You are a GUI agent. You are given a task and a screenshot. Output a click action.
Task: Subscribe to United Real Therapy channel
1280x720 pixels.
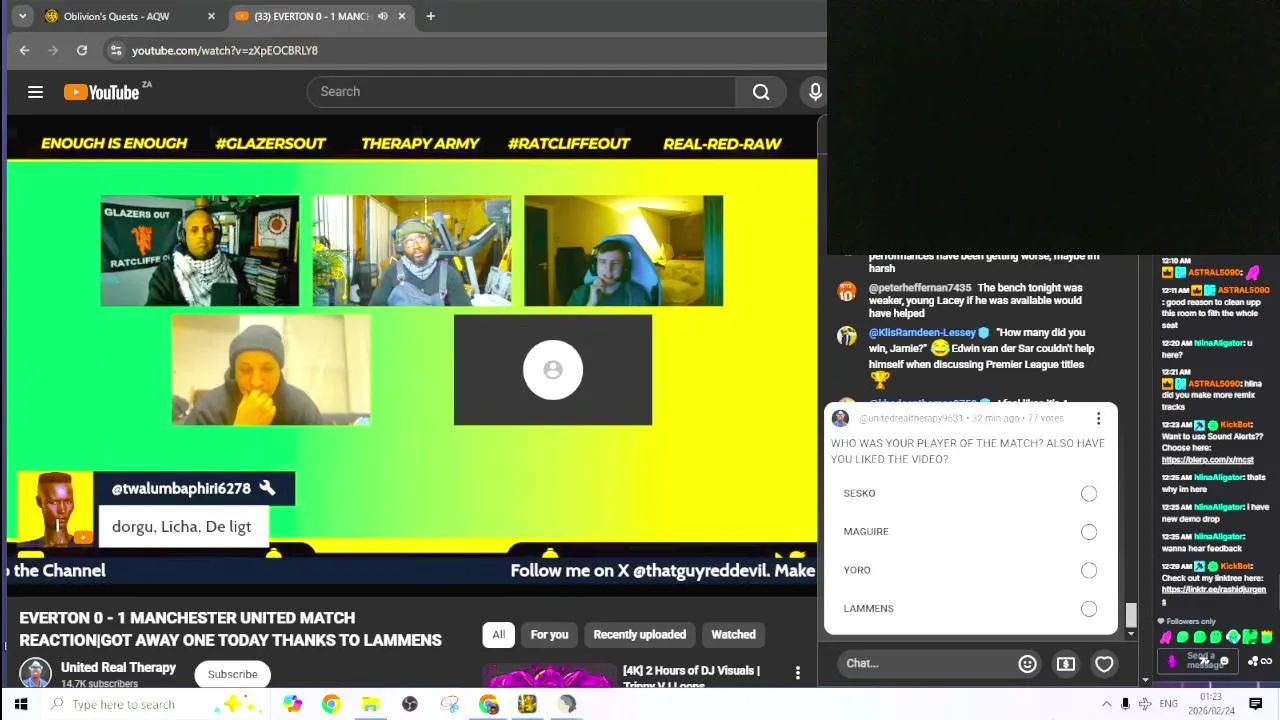pos(232,674)
